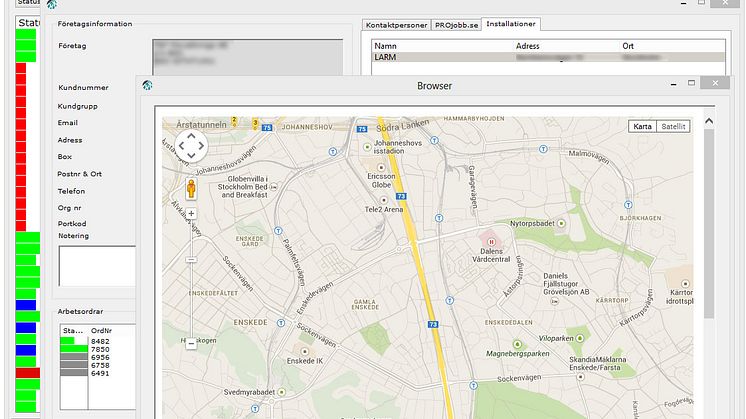Screen dimensions: 746x419
Task: Switch map to Karta view
Action: 642,127
